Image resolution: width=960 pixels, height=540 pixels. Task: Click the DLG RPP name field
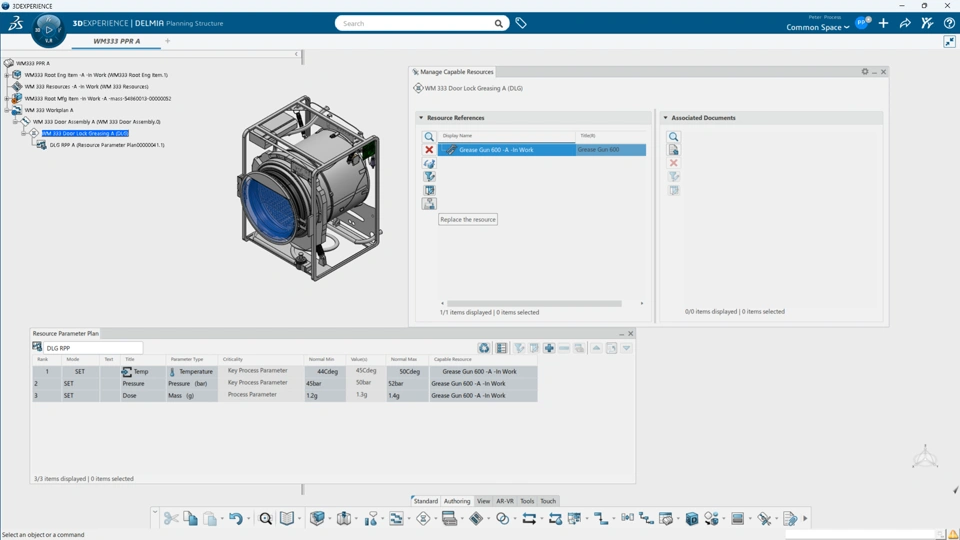[93, 348]
